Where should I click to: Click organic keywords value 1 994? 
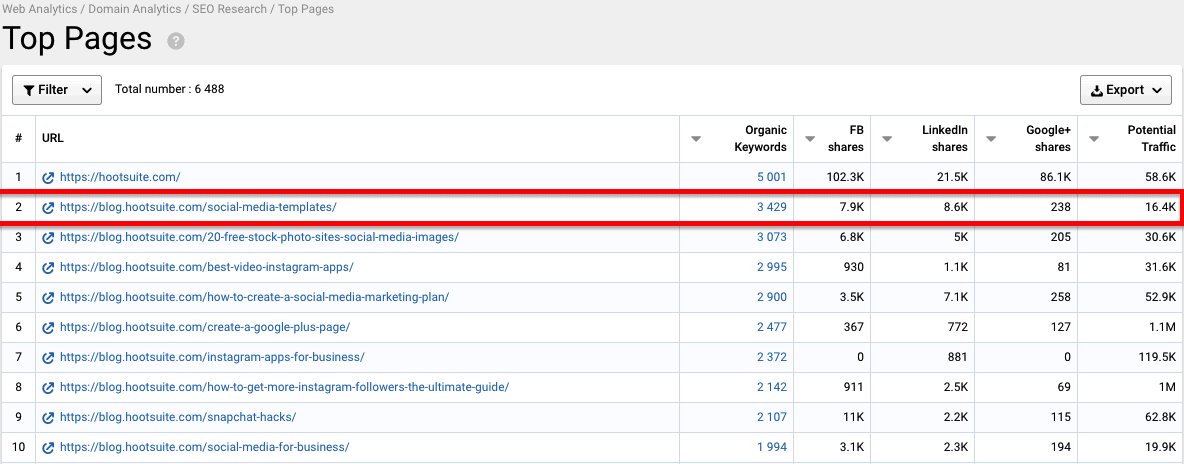(772, 447)
